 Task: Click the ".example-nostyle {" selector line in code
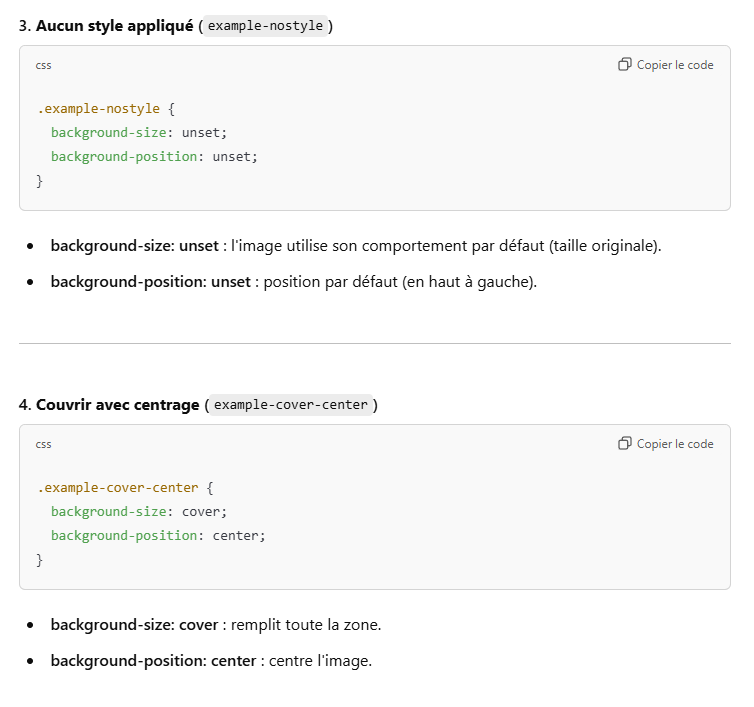tap(106, 108)
